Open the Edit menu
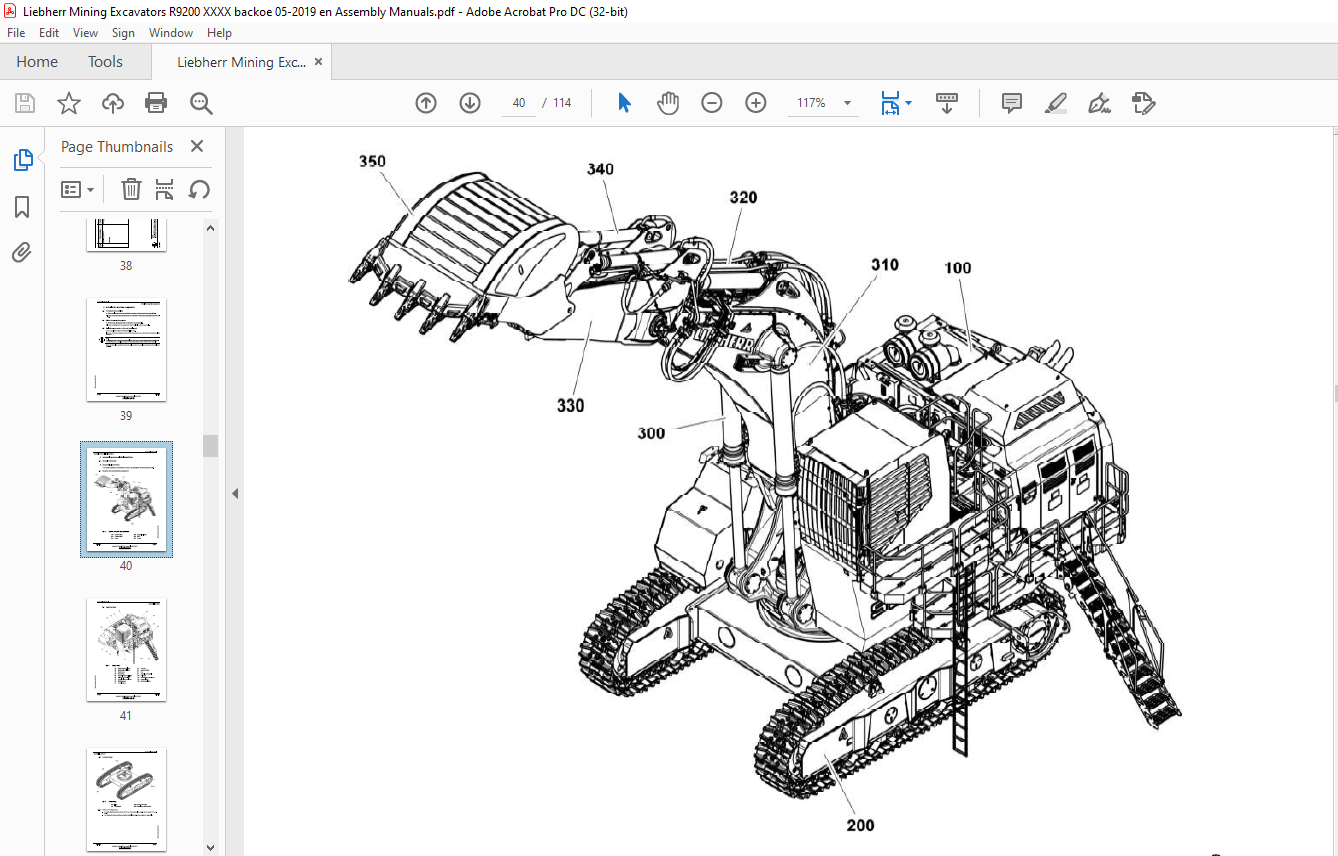This screenshot has height=856, width=1338. (49, 33)
